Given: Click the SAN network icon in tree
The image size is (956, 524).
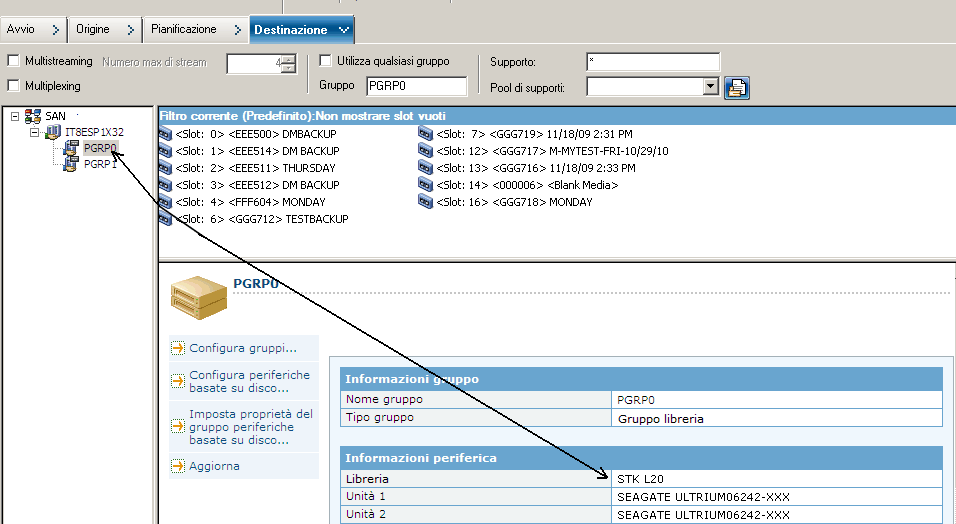Looking at the screenshot, I should (x=33, y=116).
